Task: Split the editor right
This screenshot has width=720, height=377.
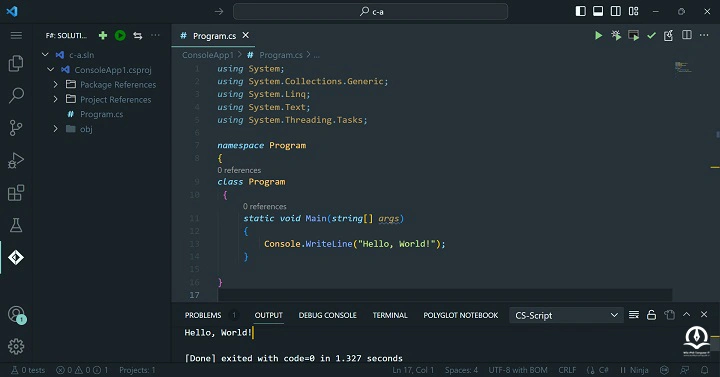Action: click(x=687, y=35)
